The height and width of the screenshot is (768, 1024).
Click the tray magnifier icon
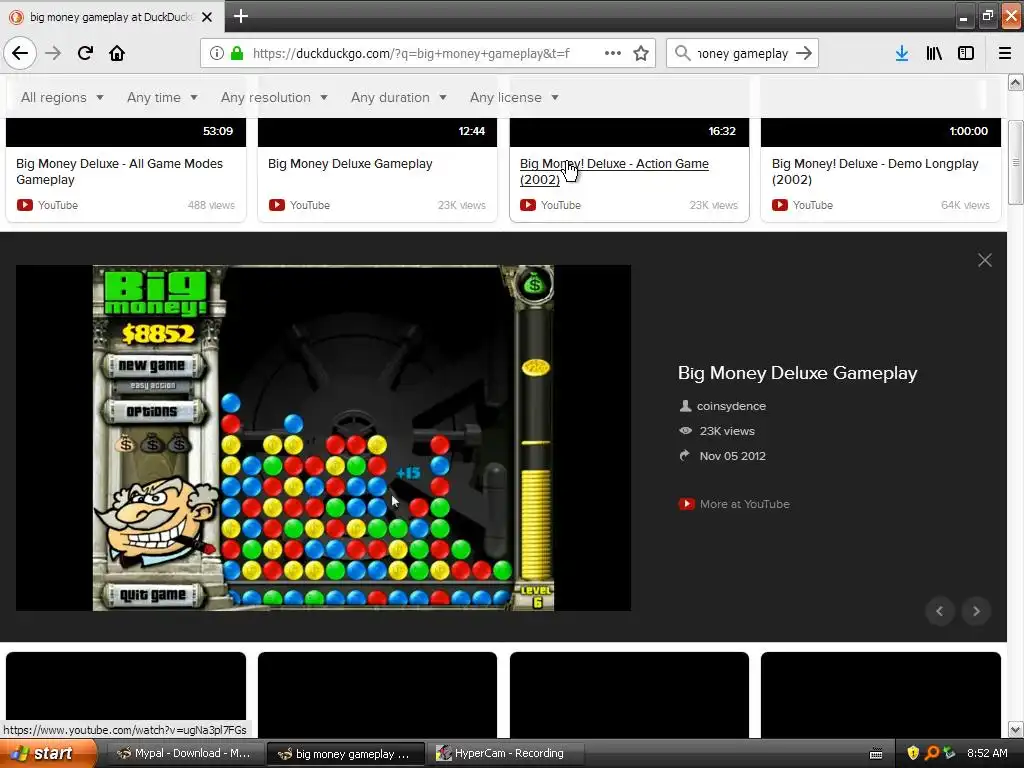[932, 753]
